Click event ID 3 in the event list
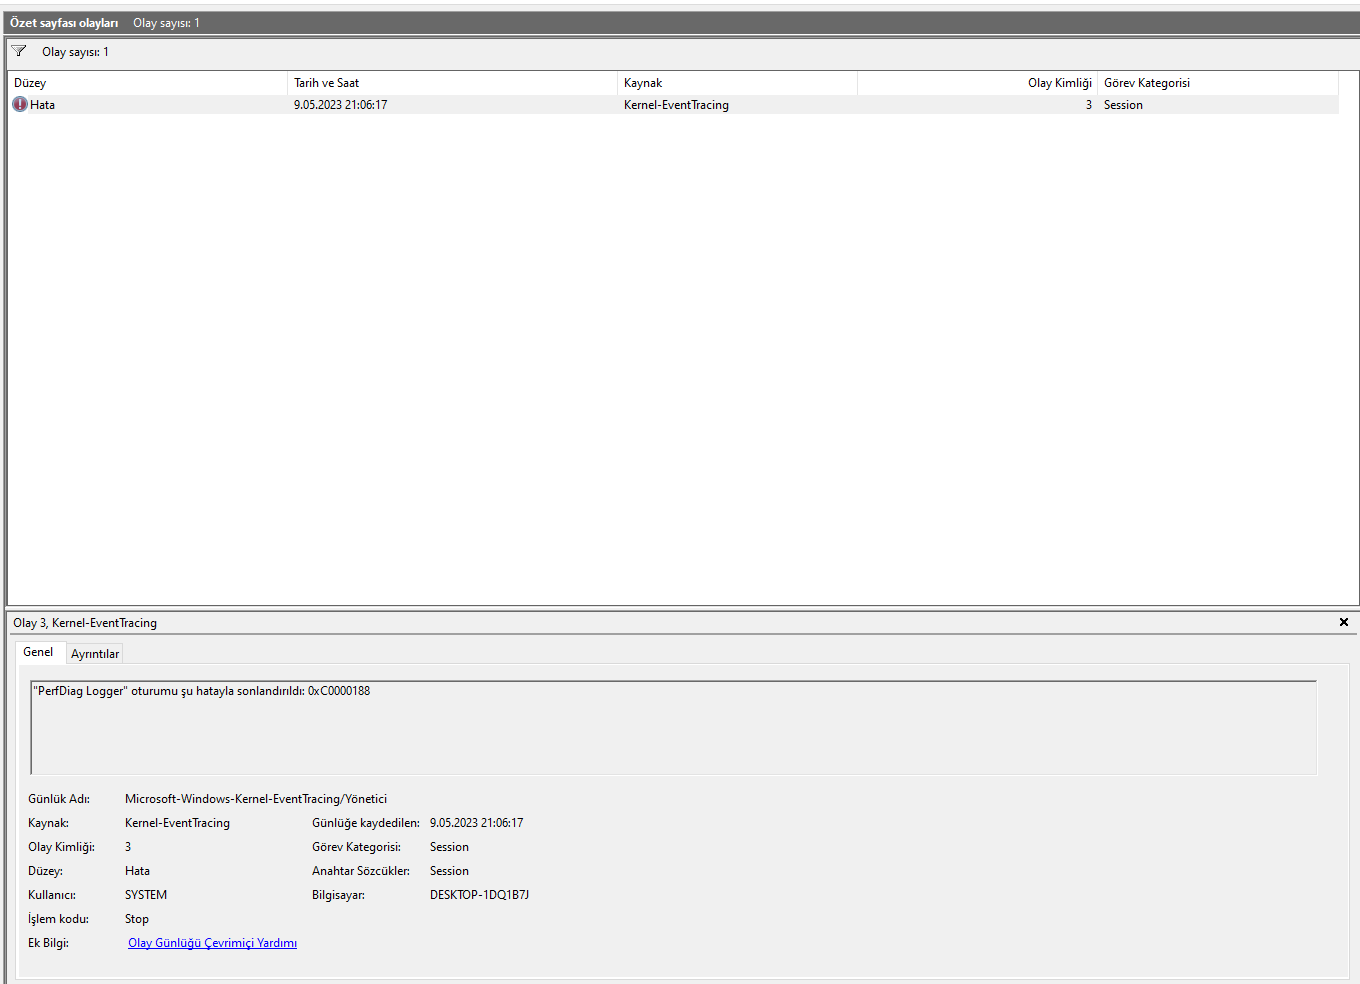This screenshot has width=1360, height=984. (x=1089, y=105)
